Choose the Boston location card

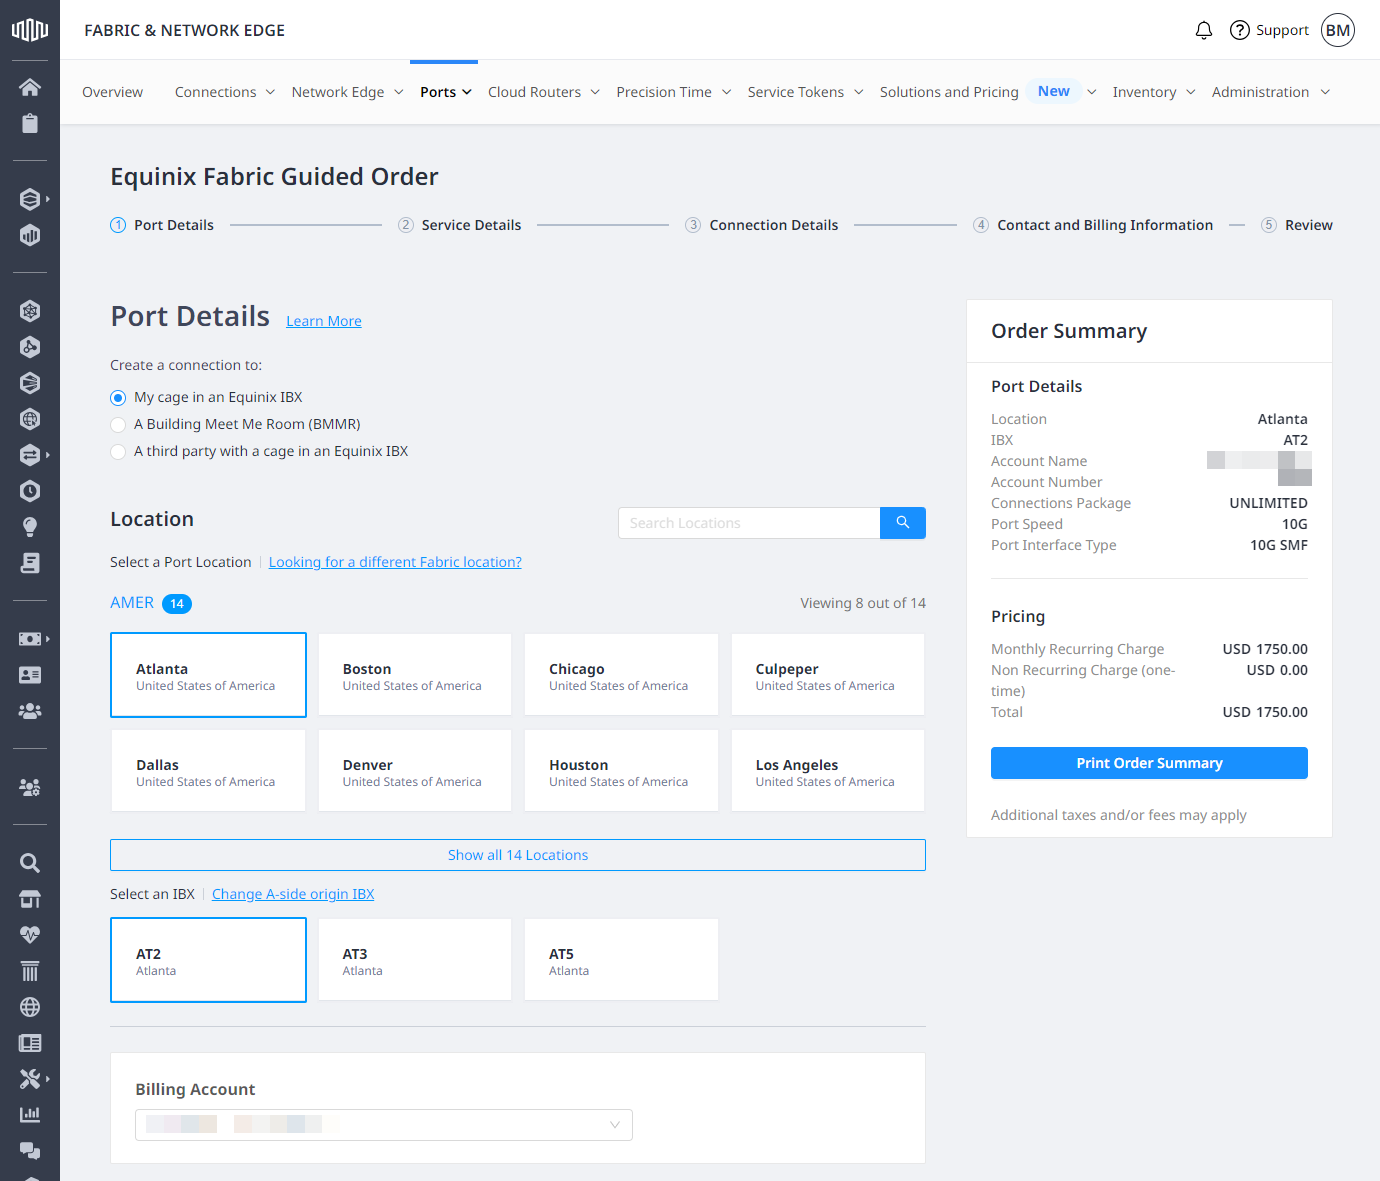(x=415, y=675)
